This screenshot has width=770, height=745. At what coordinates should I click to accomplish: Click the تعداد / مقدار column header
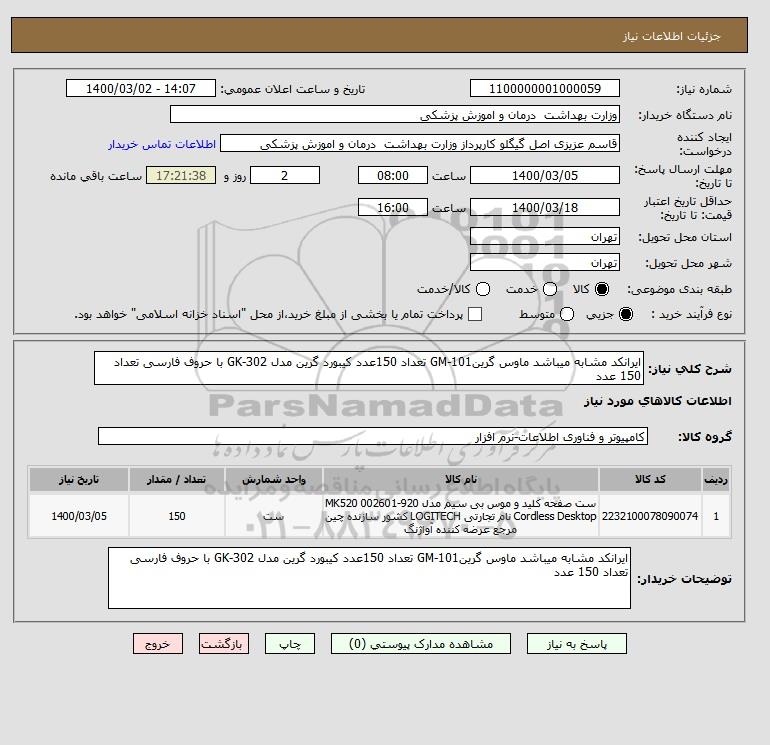coord(177,479)
